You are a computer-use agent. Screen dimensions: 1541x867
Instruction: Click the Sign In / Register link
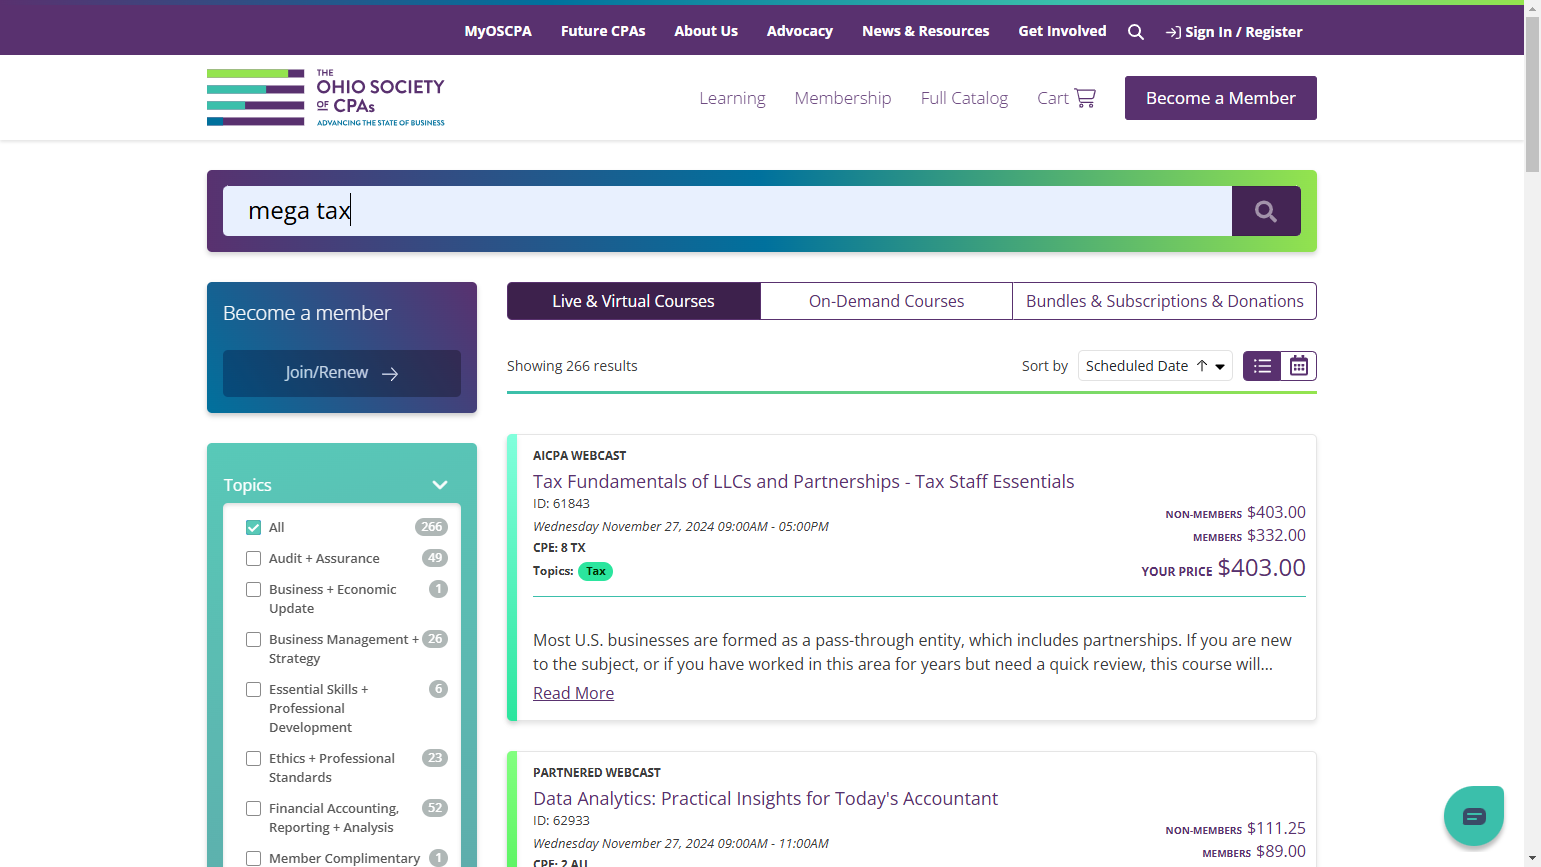(1234, 32)
